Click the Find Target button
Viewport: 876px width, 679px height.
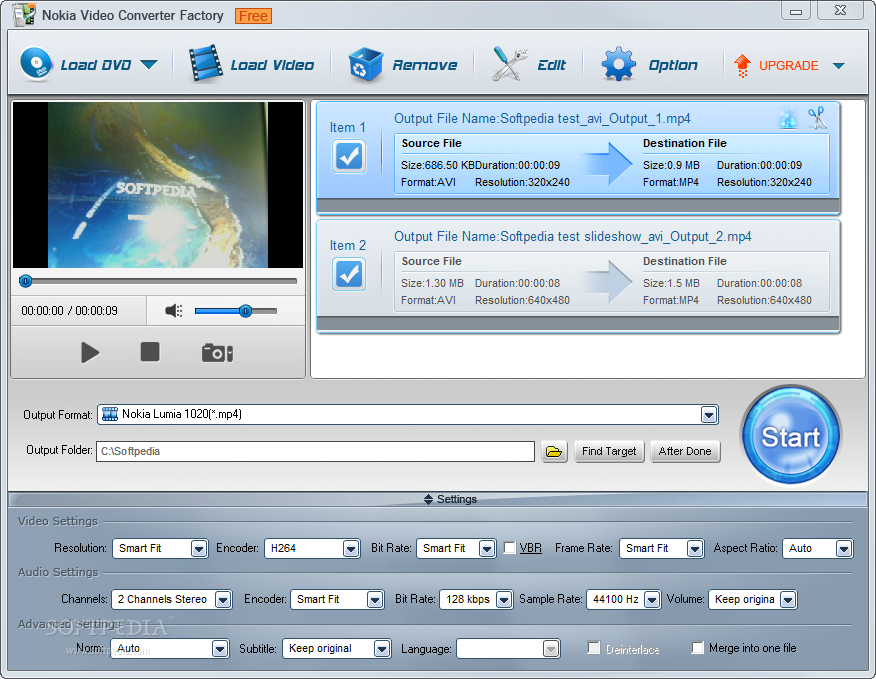[x=609, y=452]
